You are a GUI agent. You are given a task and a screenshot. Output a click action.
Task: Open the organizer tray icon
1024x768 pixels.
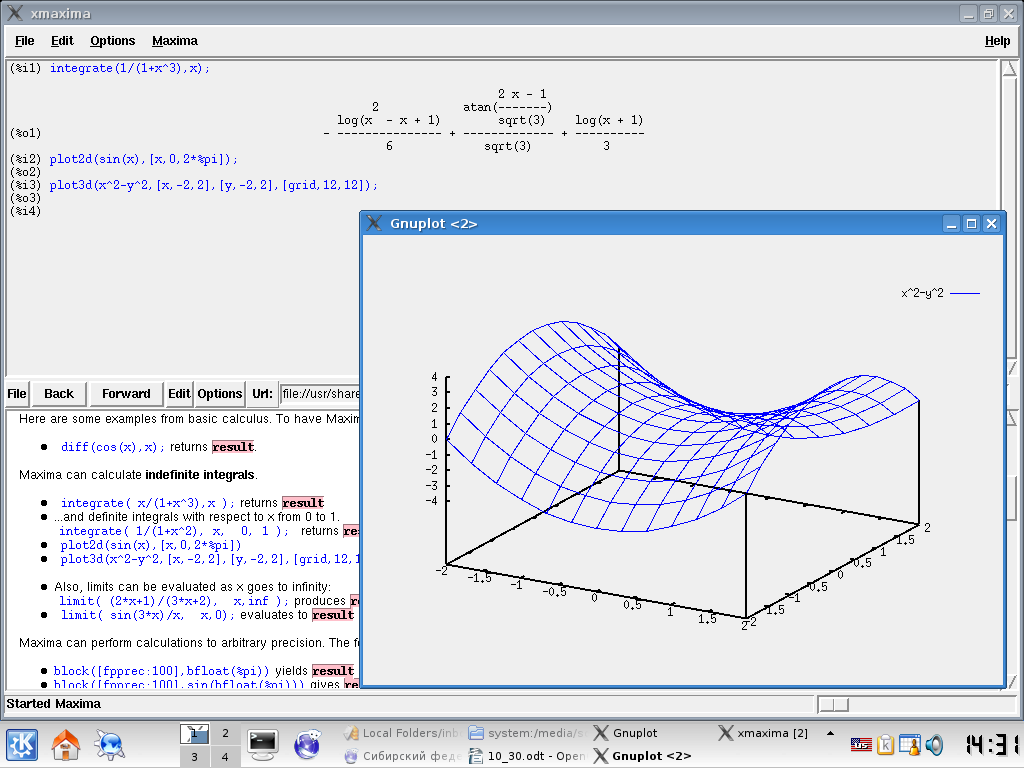pyautogui.click(x=910, y=744)
